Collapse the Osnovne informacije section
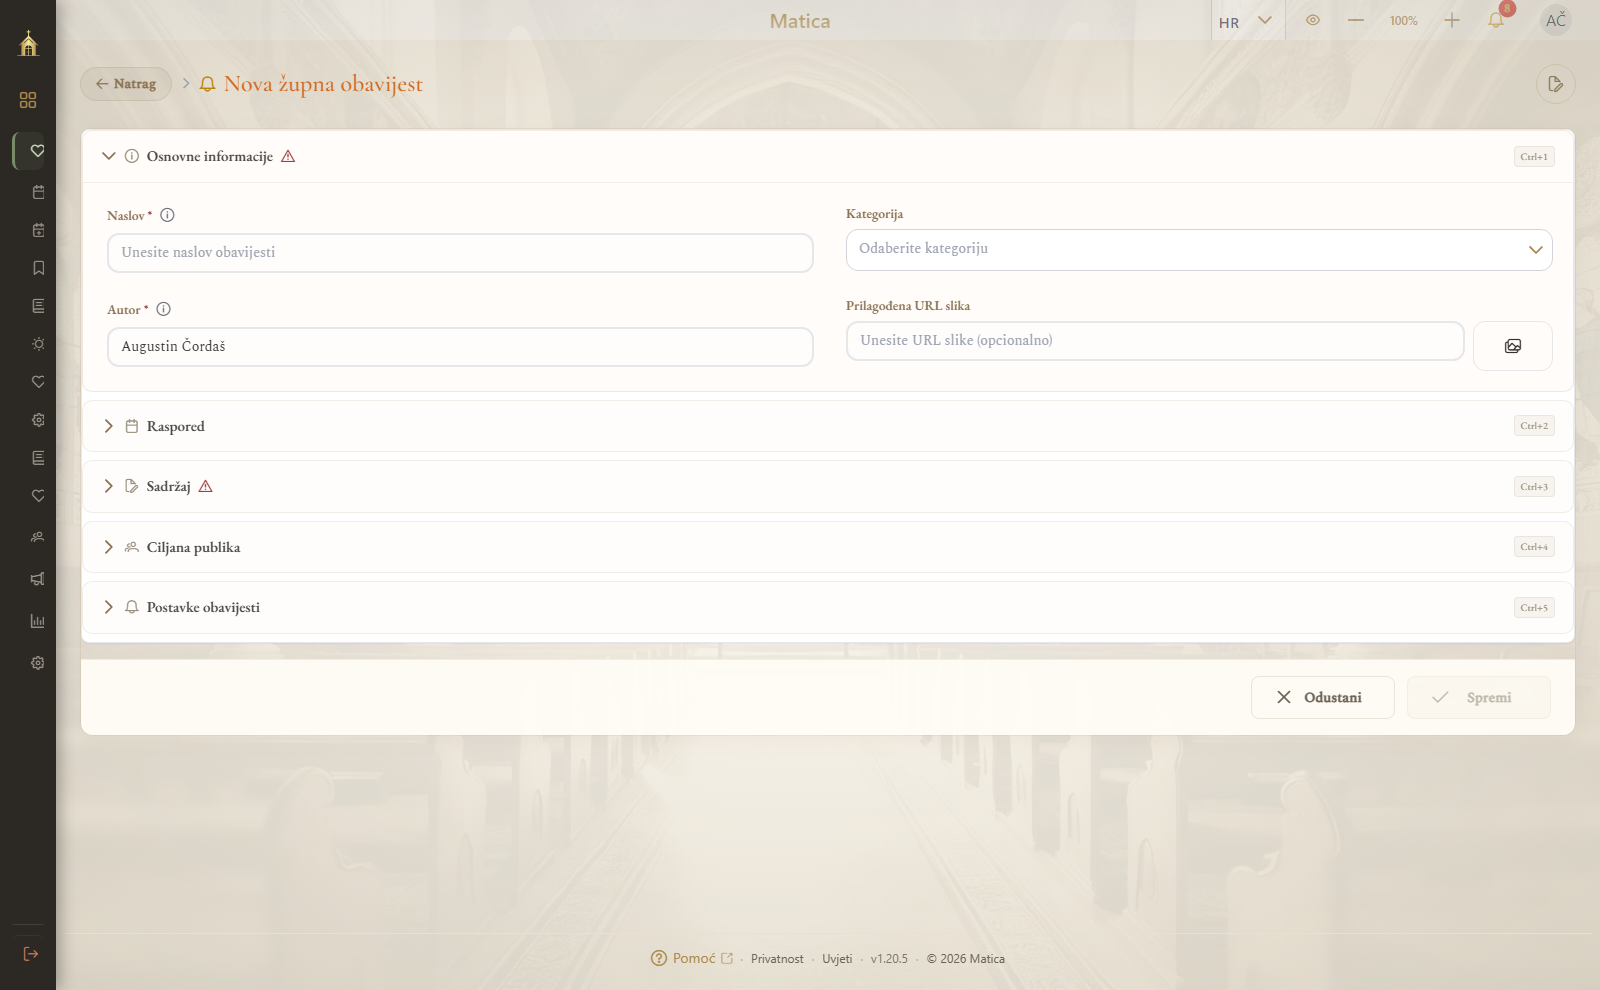The width and height of the screenshot is (1600, 990). tap(828, 156)
